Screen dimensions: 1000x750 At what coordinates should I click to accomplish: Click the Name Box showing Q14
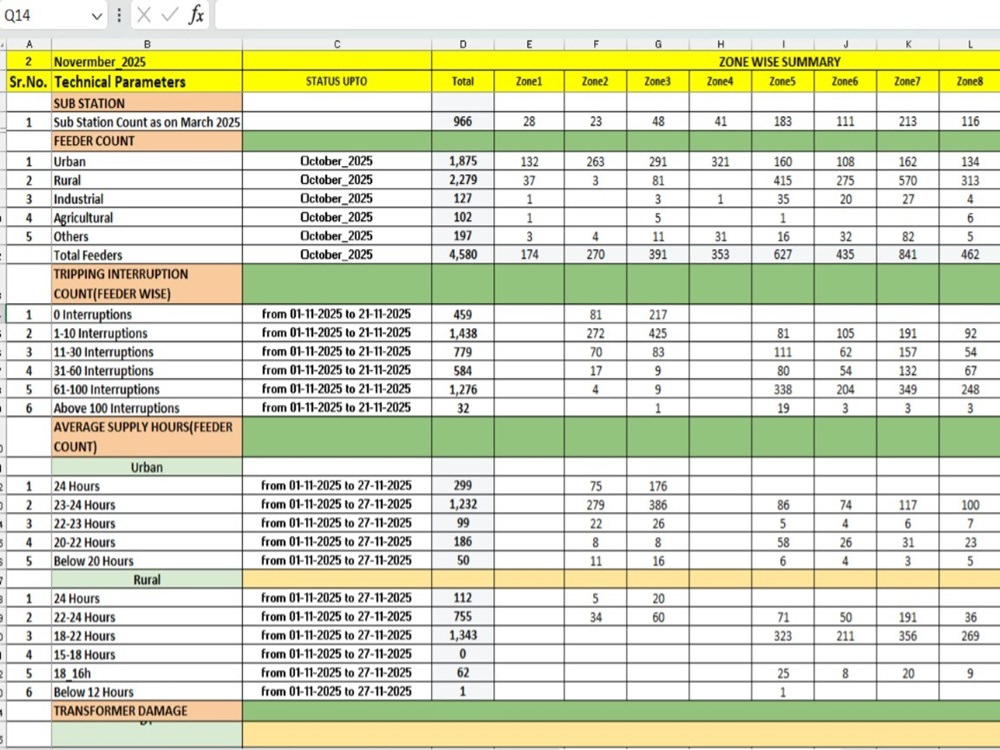pos(46,15)
